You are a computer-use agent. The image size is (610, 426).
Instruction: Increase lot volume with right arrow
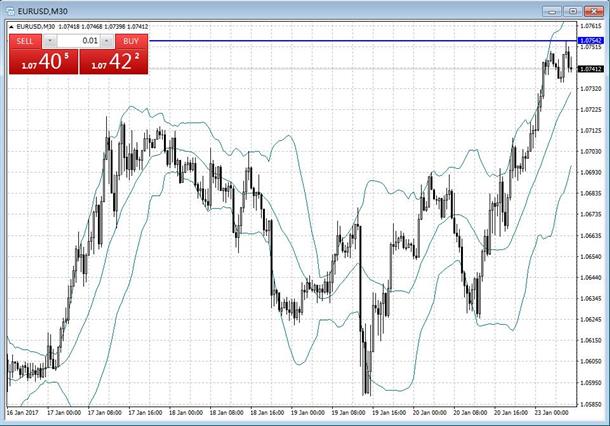[107, 41]
